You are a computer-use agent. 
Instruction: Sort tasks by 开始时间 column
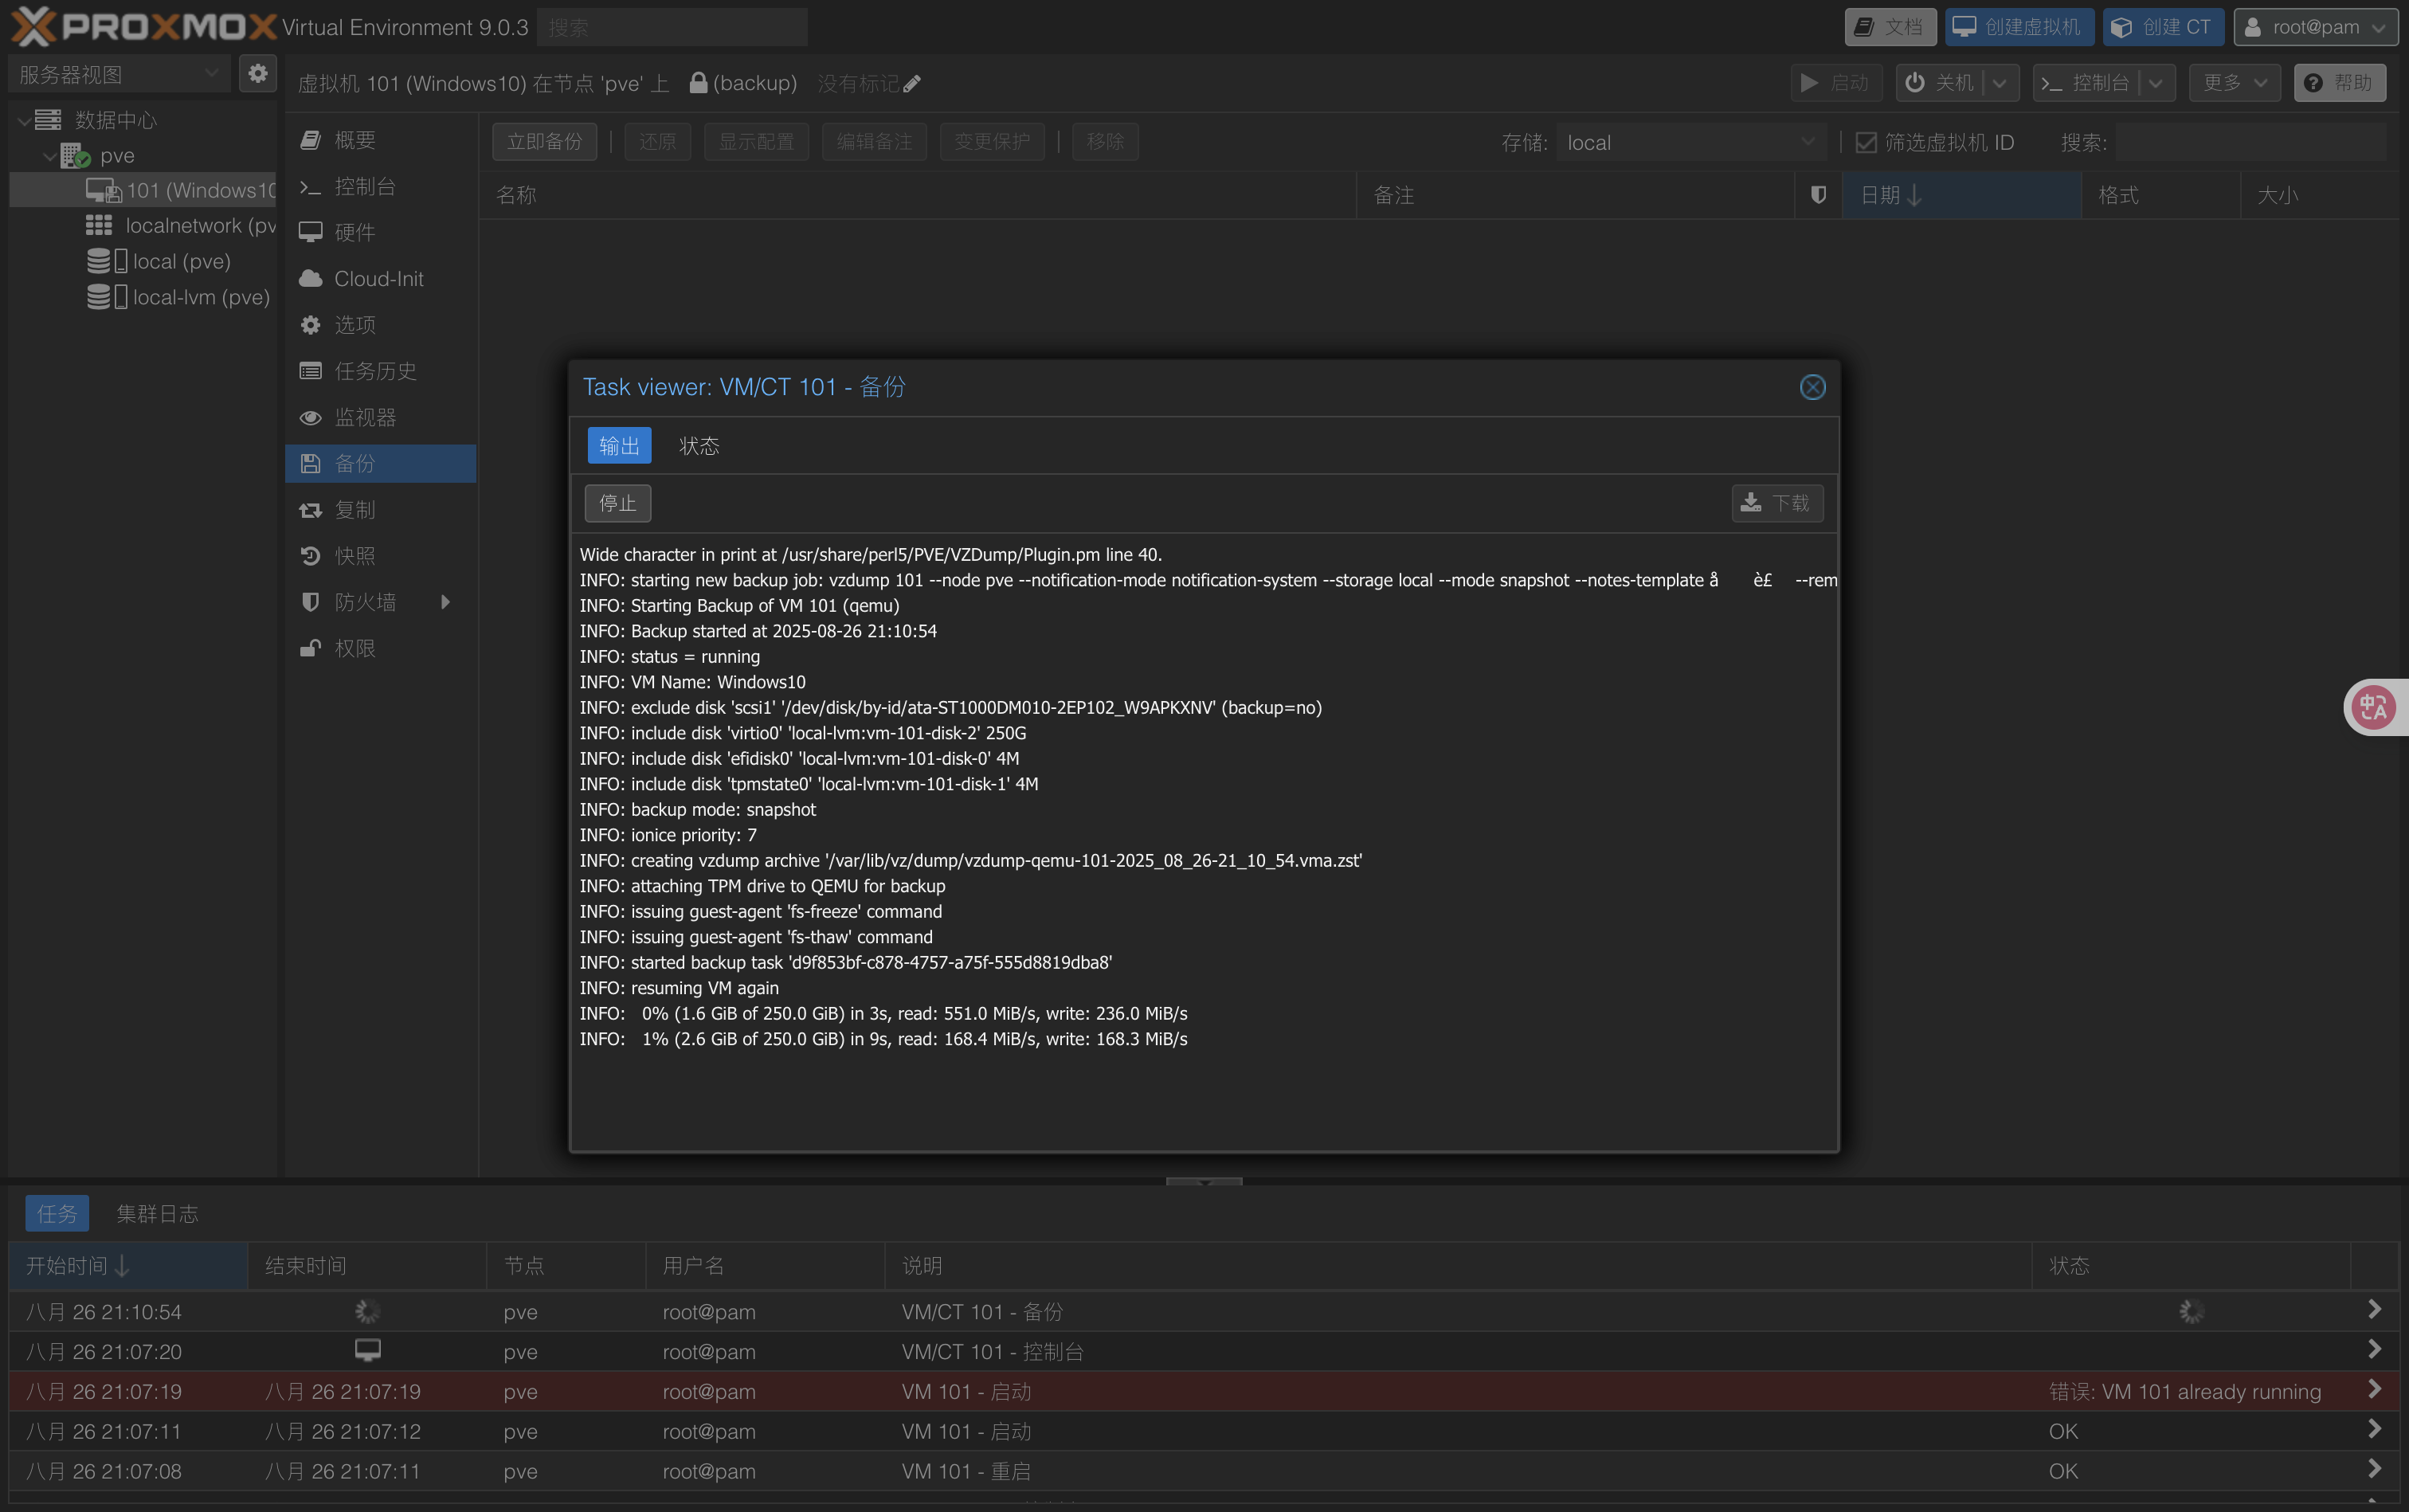(128, 1266)
